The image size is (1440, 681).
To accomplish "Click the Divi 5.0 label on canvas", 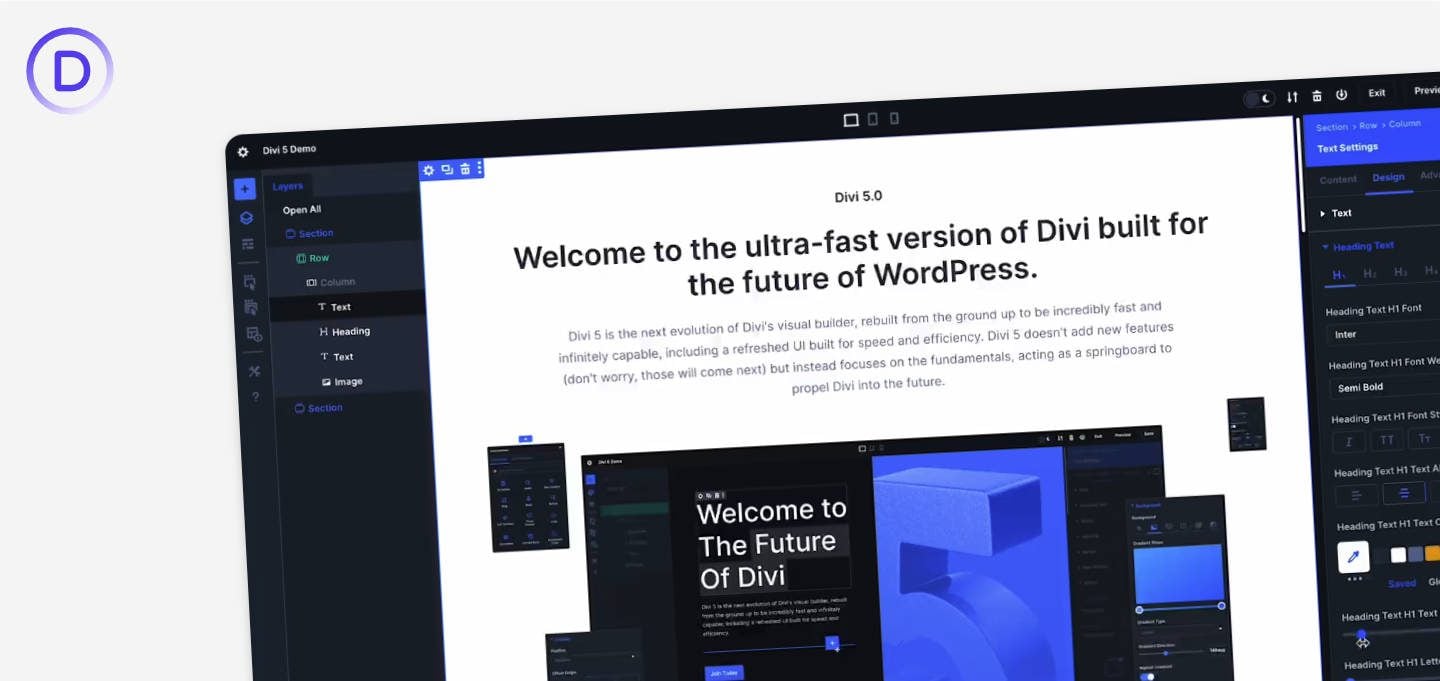I will [x=859, y=196].
